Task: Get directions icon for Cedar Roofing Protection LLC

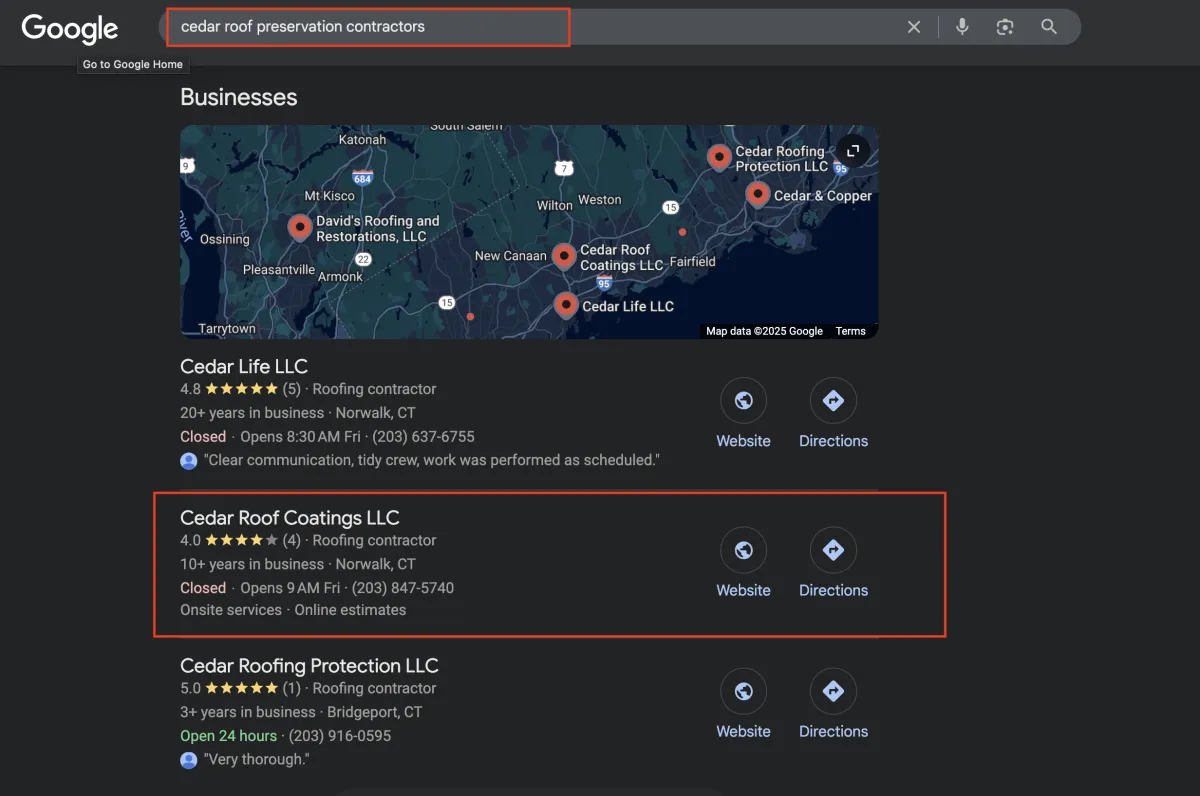Action: 833,691
